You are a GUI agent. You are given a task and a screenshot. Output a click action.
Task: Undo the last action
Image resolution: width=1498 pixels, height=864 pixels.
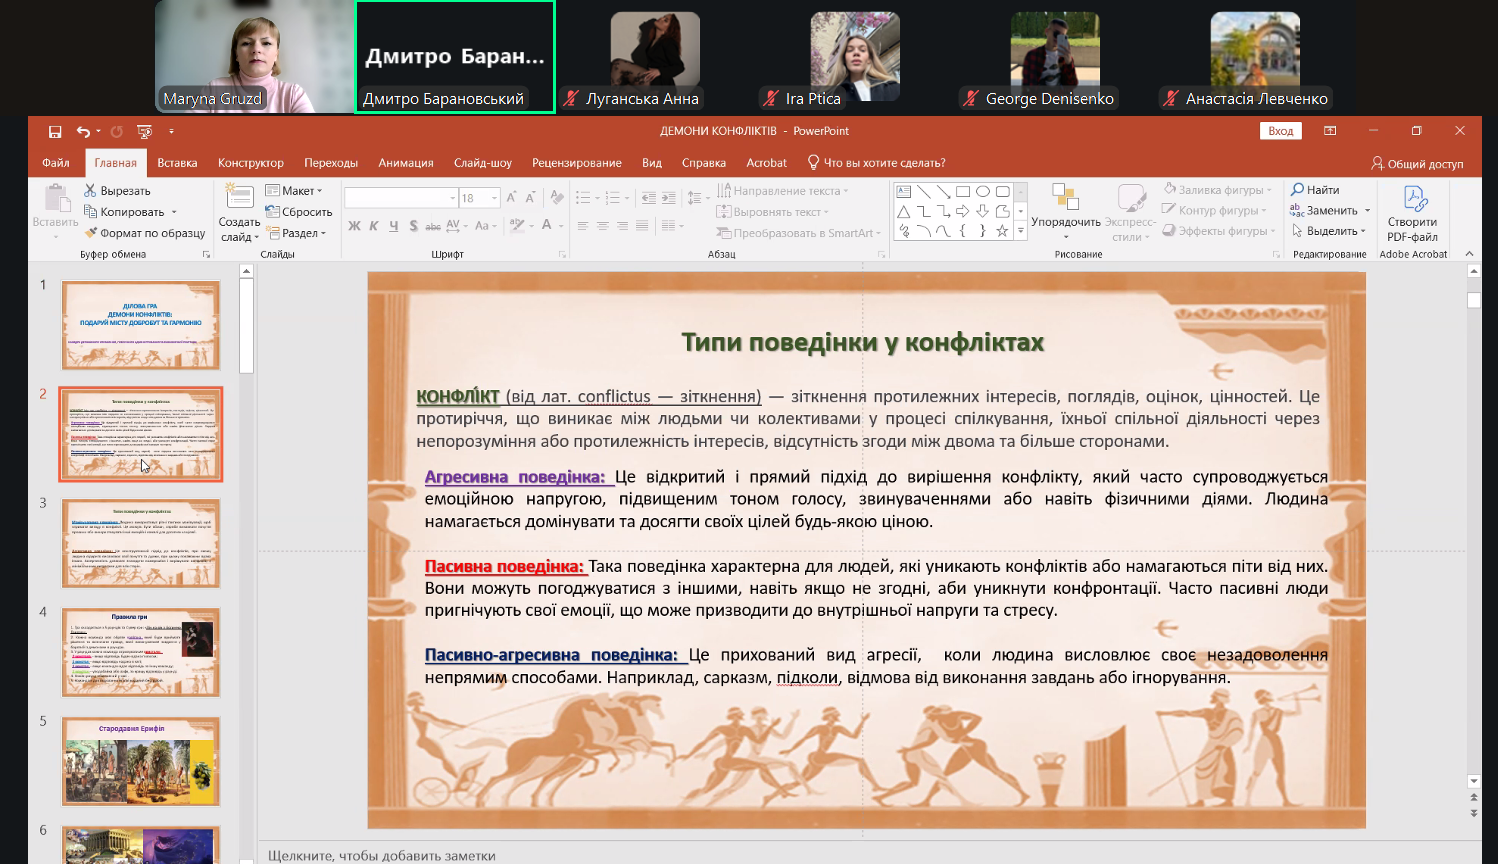83,131
